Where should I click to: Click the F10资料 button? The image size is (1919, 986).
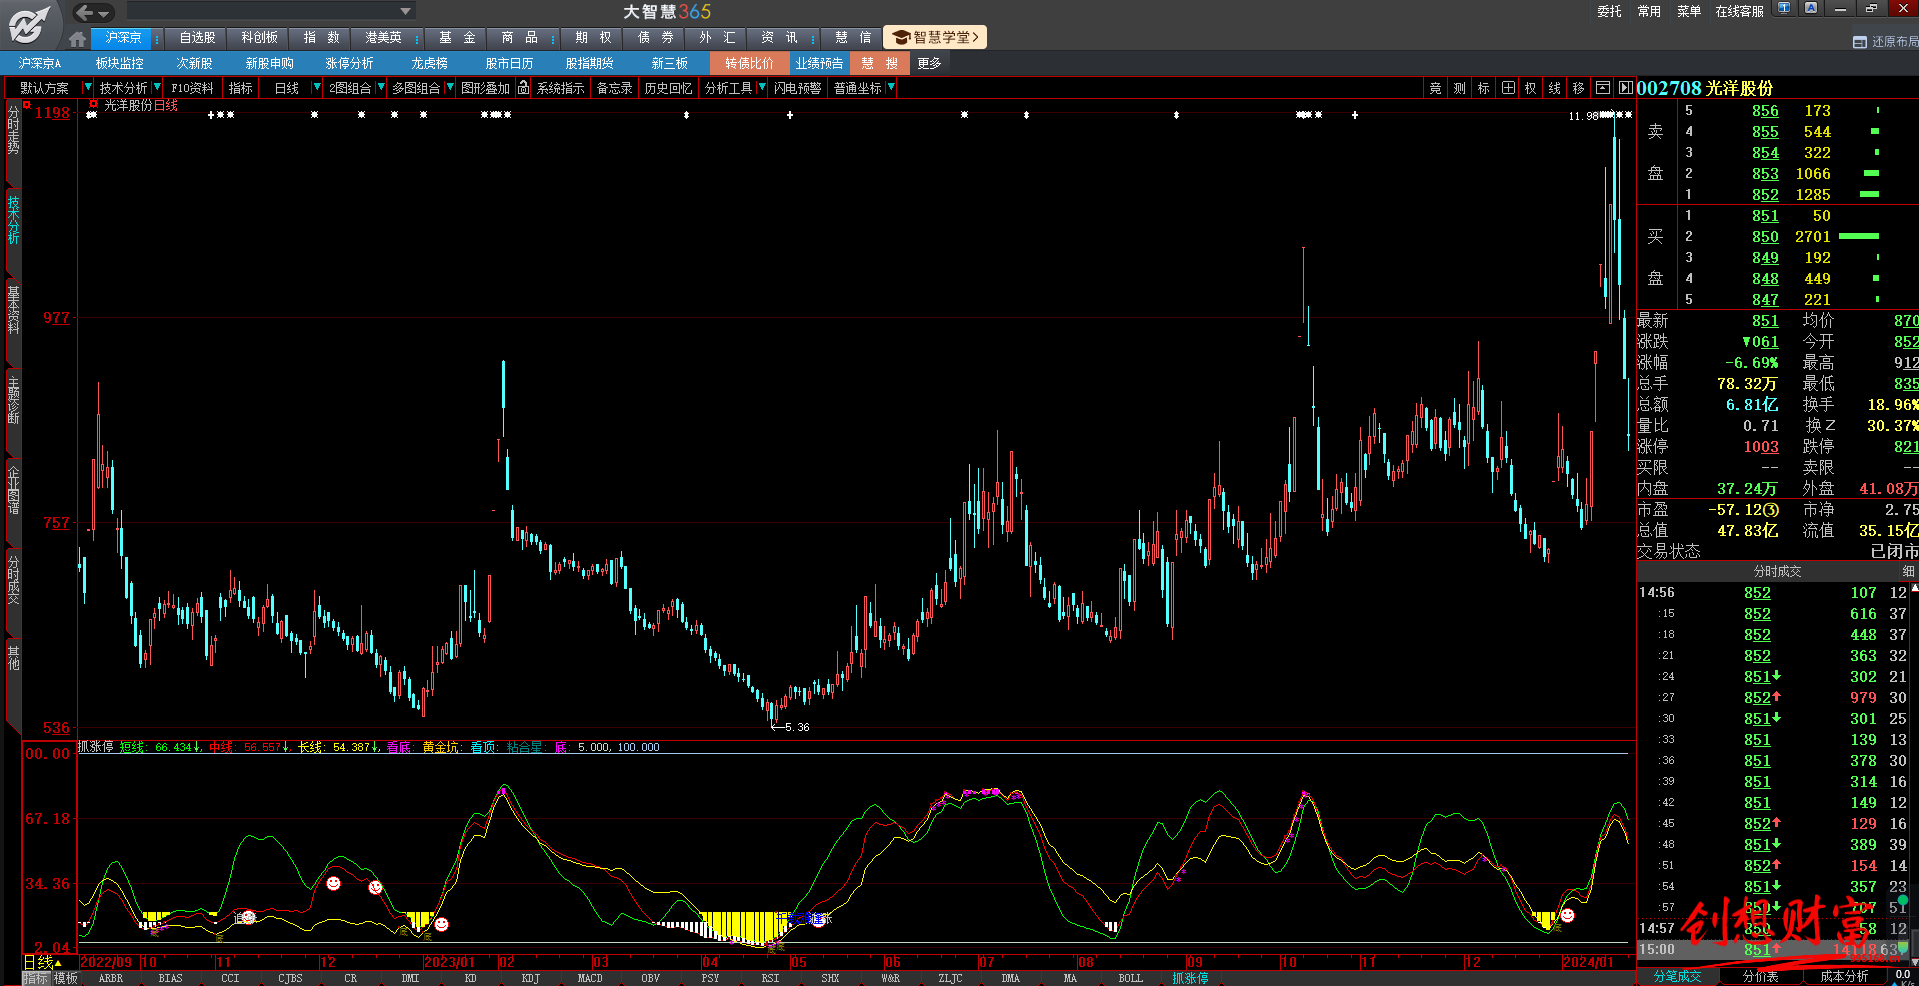point(192,88)
